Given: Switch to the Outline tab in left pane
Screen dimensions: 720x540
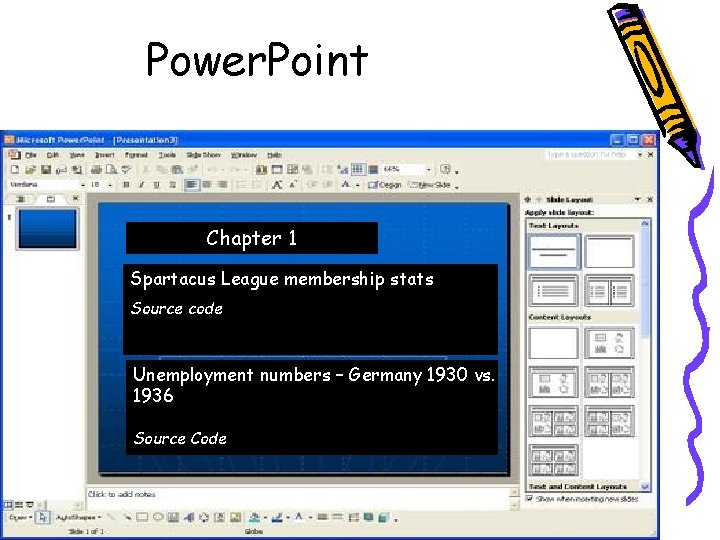Looking at the screenshot, I should click(21, 199).
